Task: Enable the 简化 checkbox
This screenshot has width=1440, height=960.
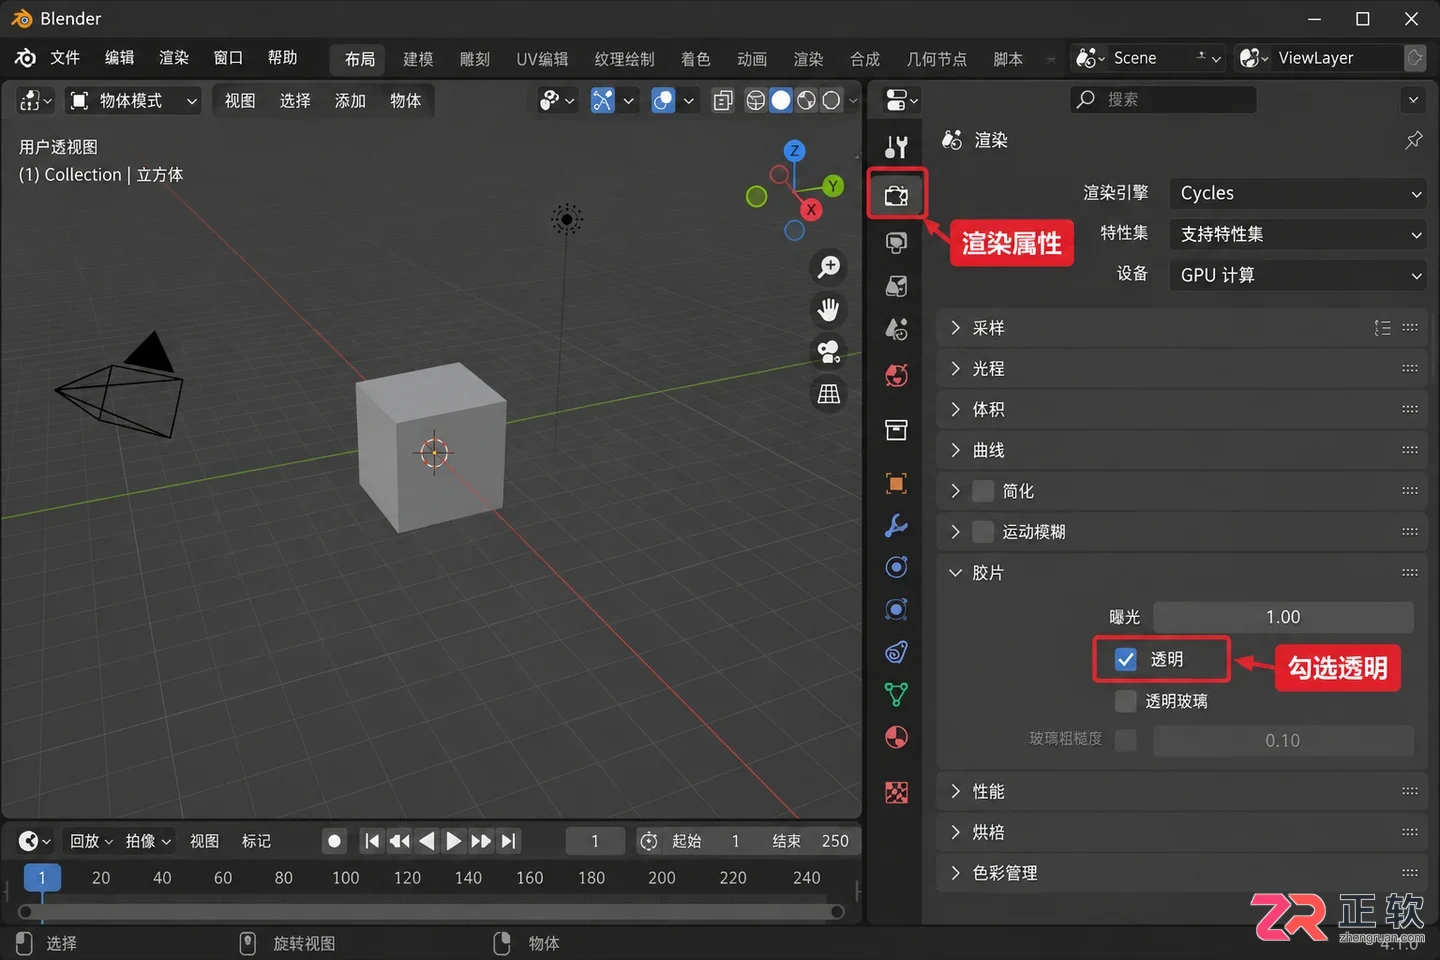Action: tap(983, 491)
